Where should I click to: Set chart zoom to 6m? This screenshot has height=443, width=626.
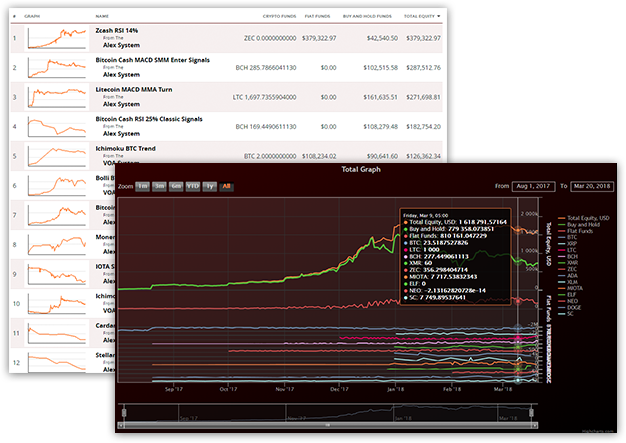[x=176, y=186]
